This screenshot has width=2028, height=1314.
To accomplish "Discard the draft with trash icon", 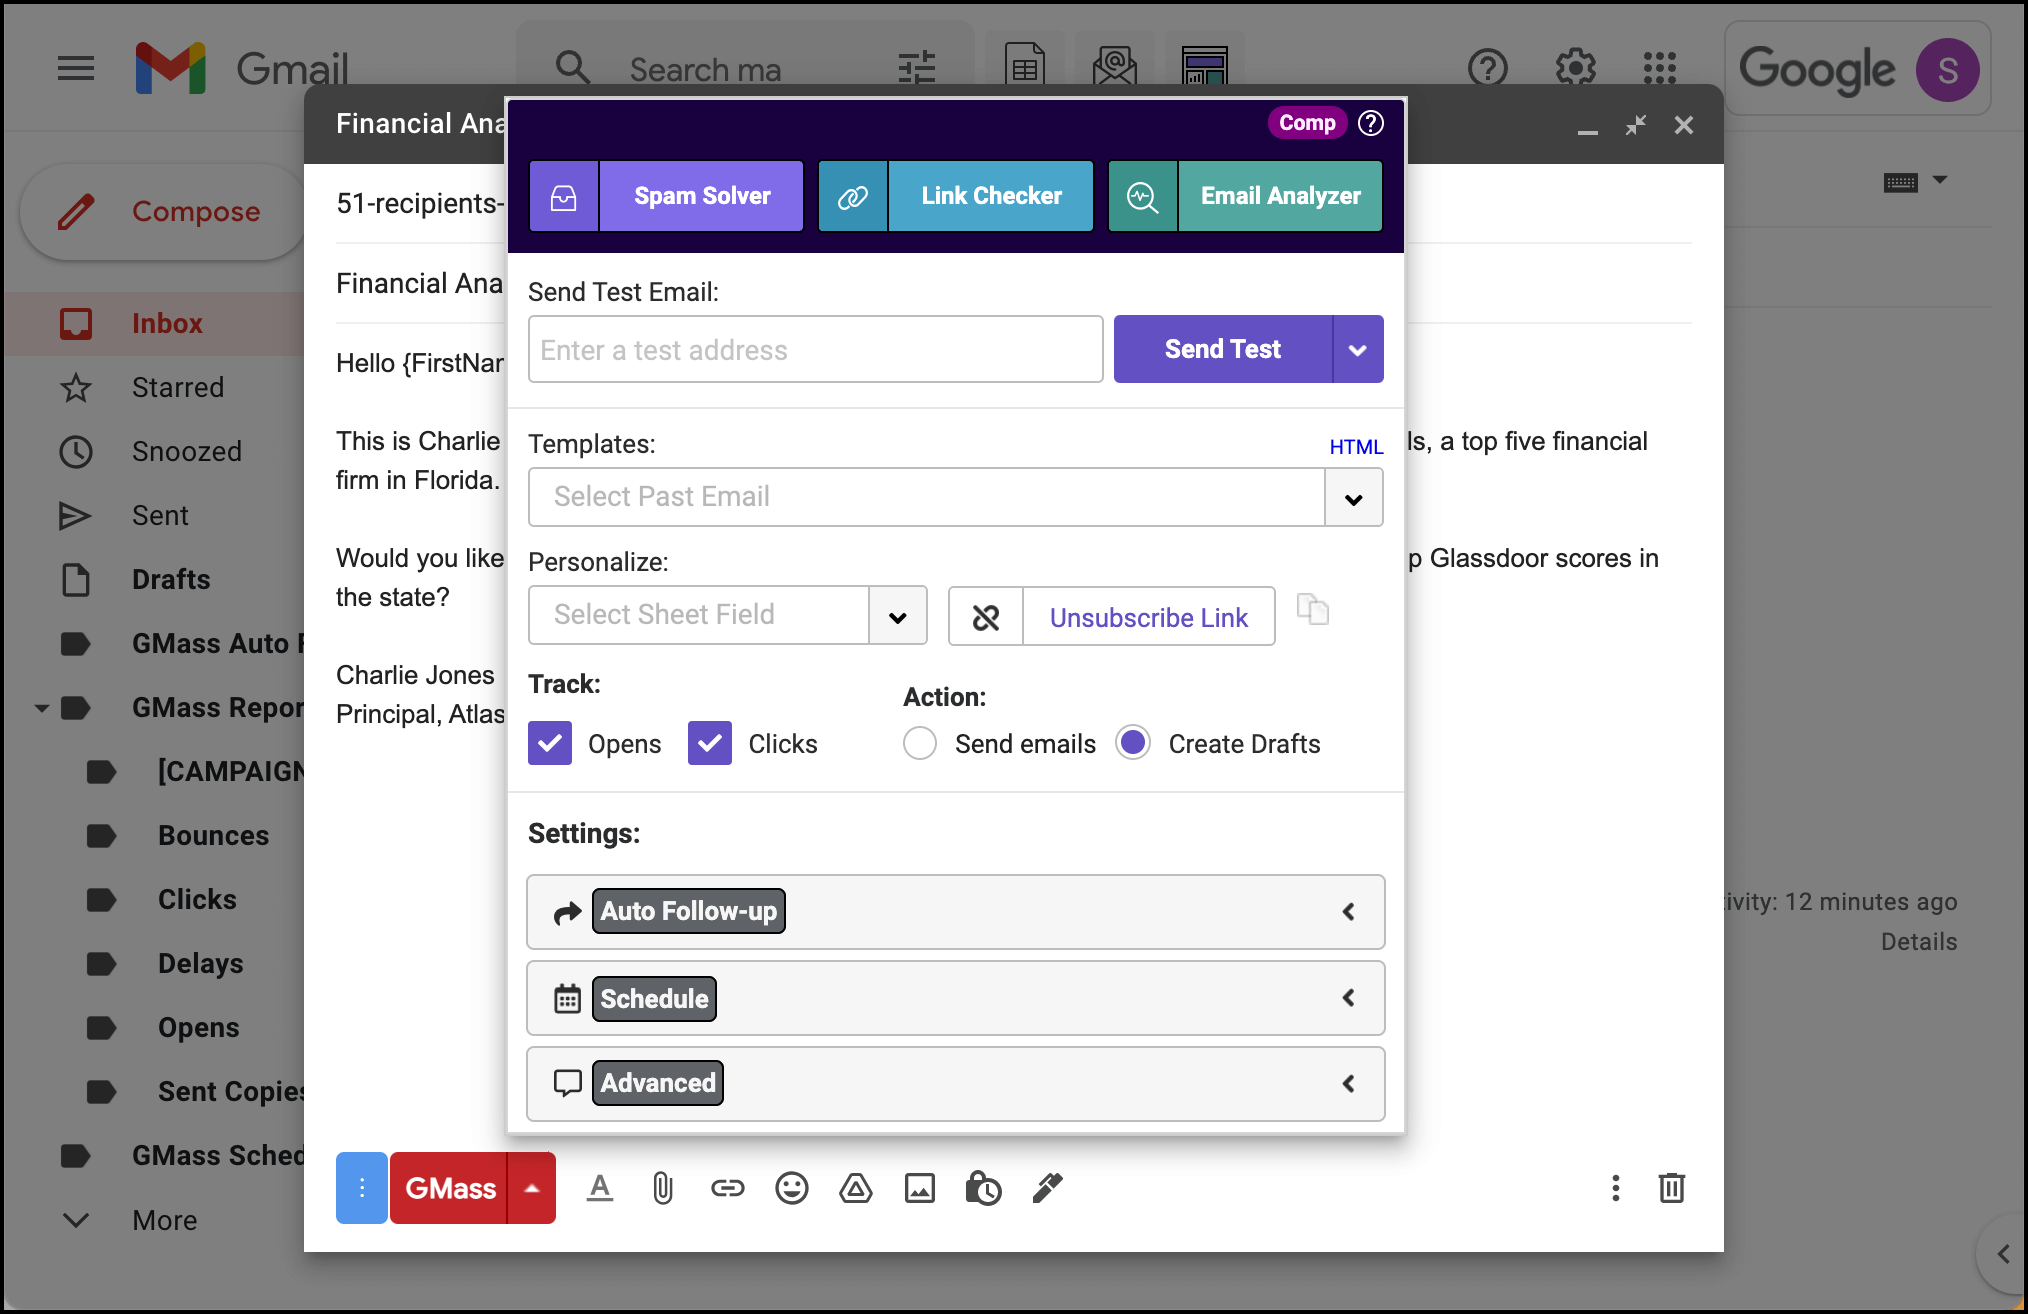I will coord(1672,1188).
